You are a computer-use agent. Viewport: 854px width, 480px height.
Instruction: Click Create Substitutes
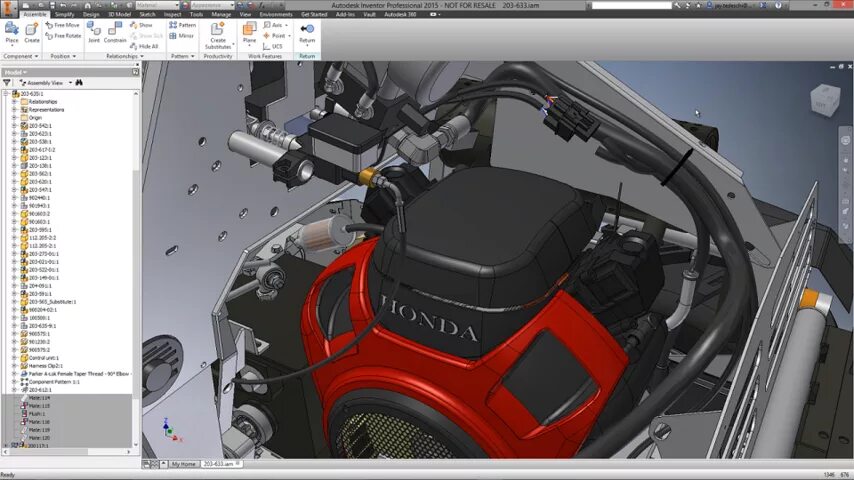tap(218, 36)
